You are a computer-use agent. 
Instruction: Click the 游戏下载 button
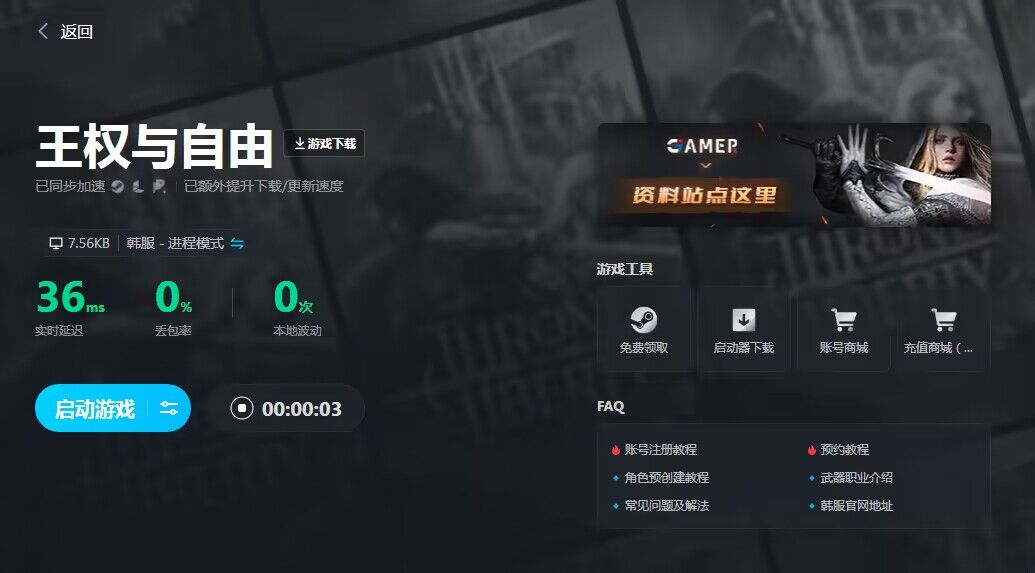[324, 143]
